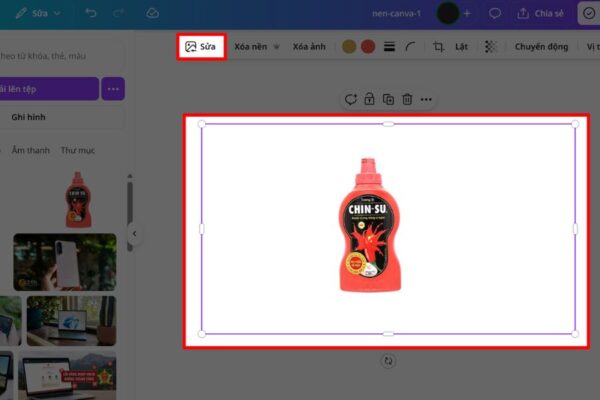
Task: Open the border style lines icon
Action: point(389,47)
